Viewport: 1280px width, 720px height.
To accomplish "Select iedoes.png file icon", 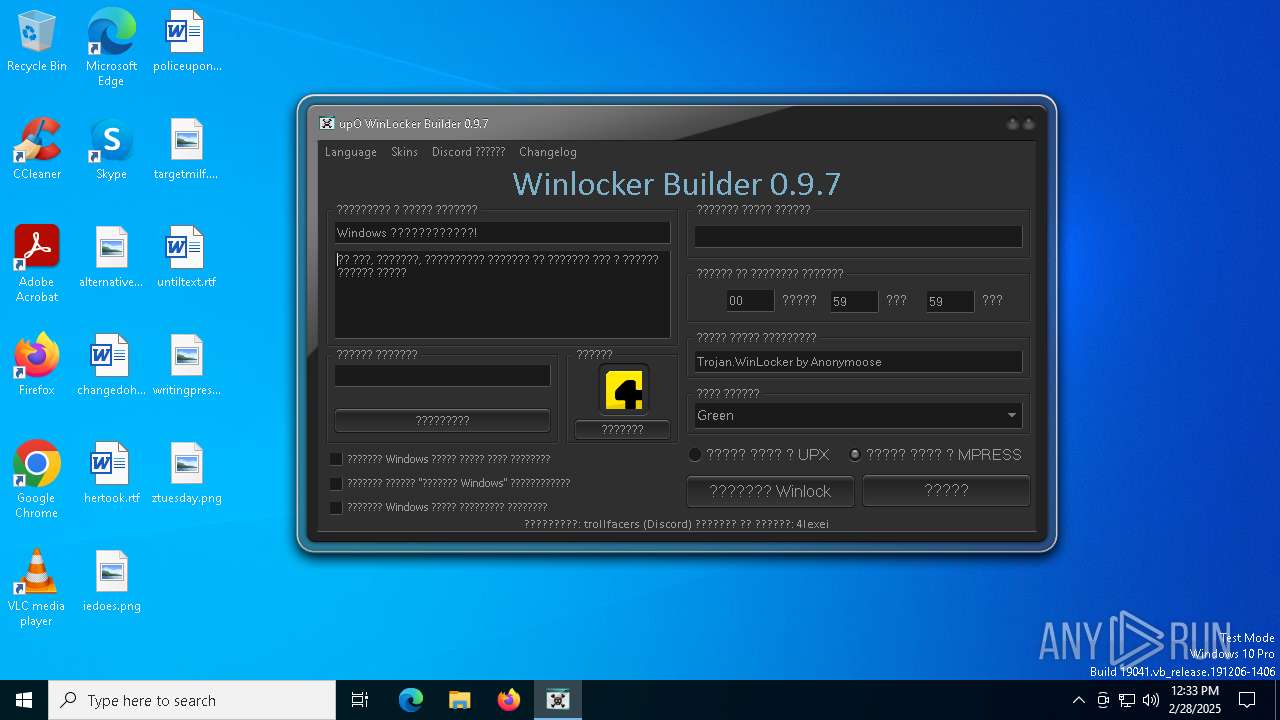I will tap(111, 581).
